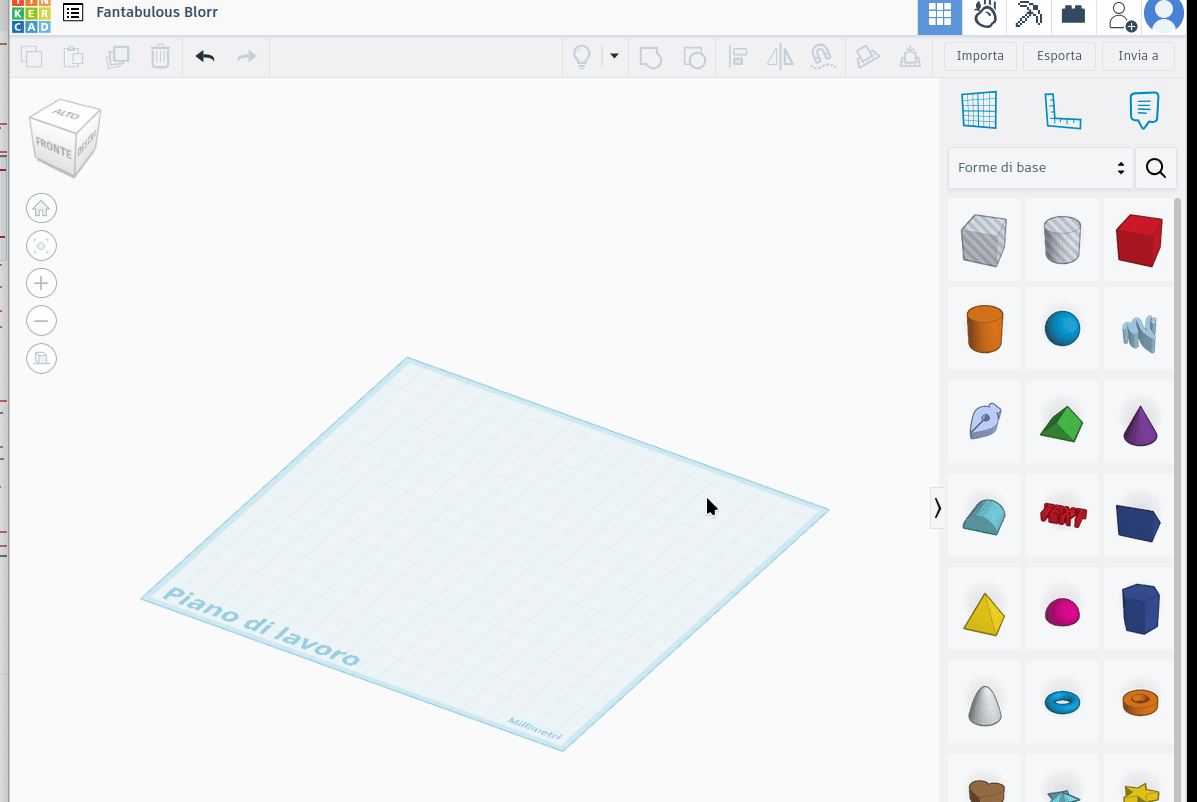The width and height of the screenshot is (1197, 802).
Task: Pick the striped Box hole shape
Action: pos(984,240)
